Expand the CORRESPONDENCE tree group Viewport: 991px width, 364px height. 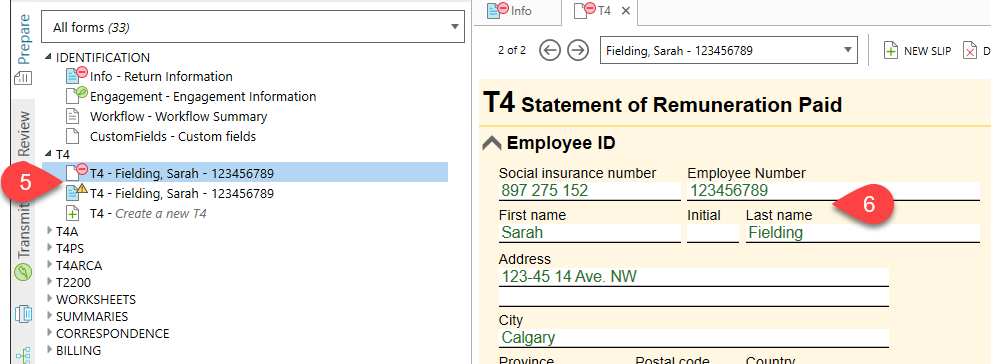tap(50, 334)
